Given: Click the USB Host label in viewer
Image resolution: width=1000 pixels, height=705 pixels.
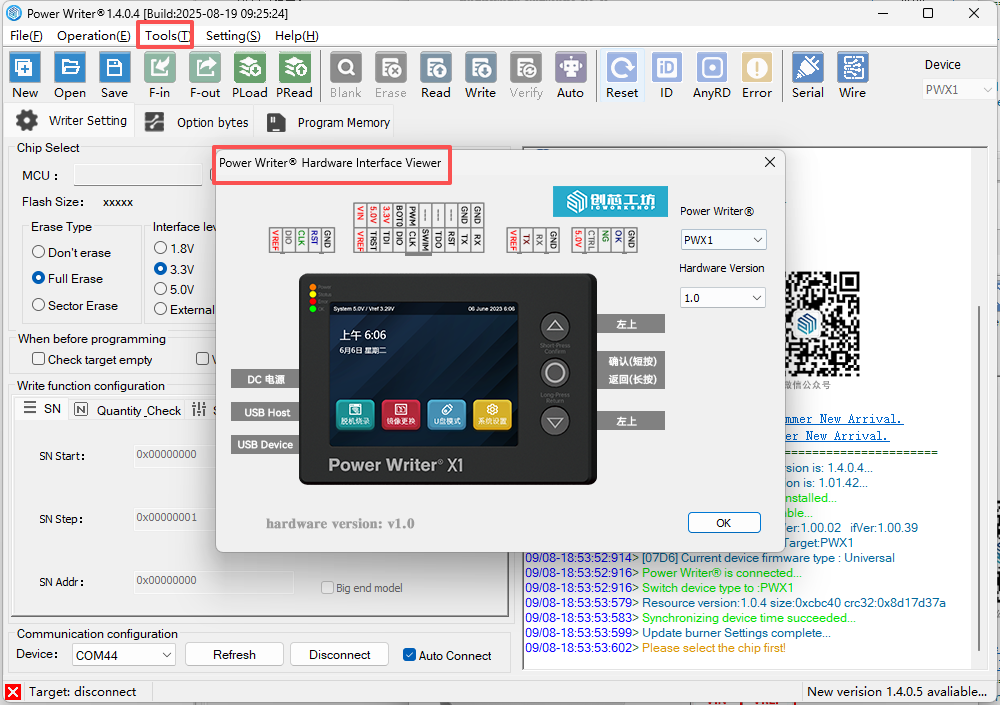Looking at the screenshot, I should coord(267,412).
